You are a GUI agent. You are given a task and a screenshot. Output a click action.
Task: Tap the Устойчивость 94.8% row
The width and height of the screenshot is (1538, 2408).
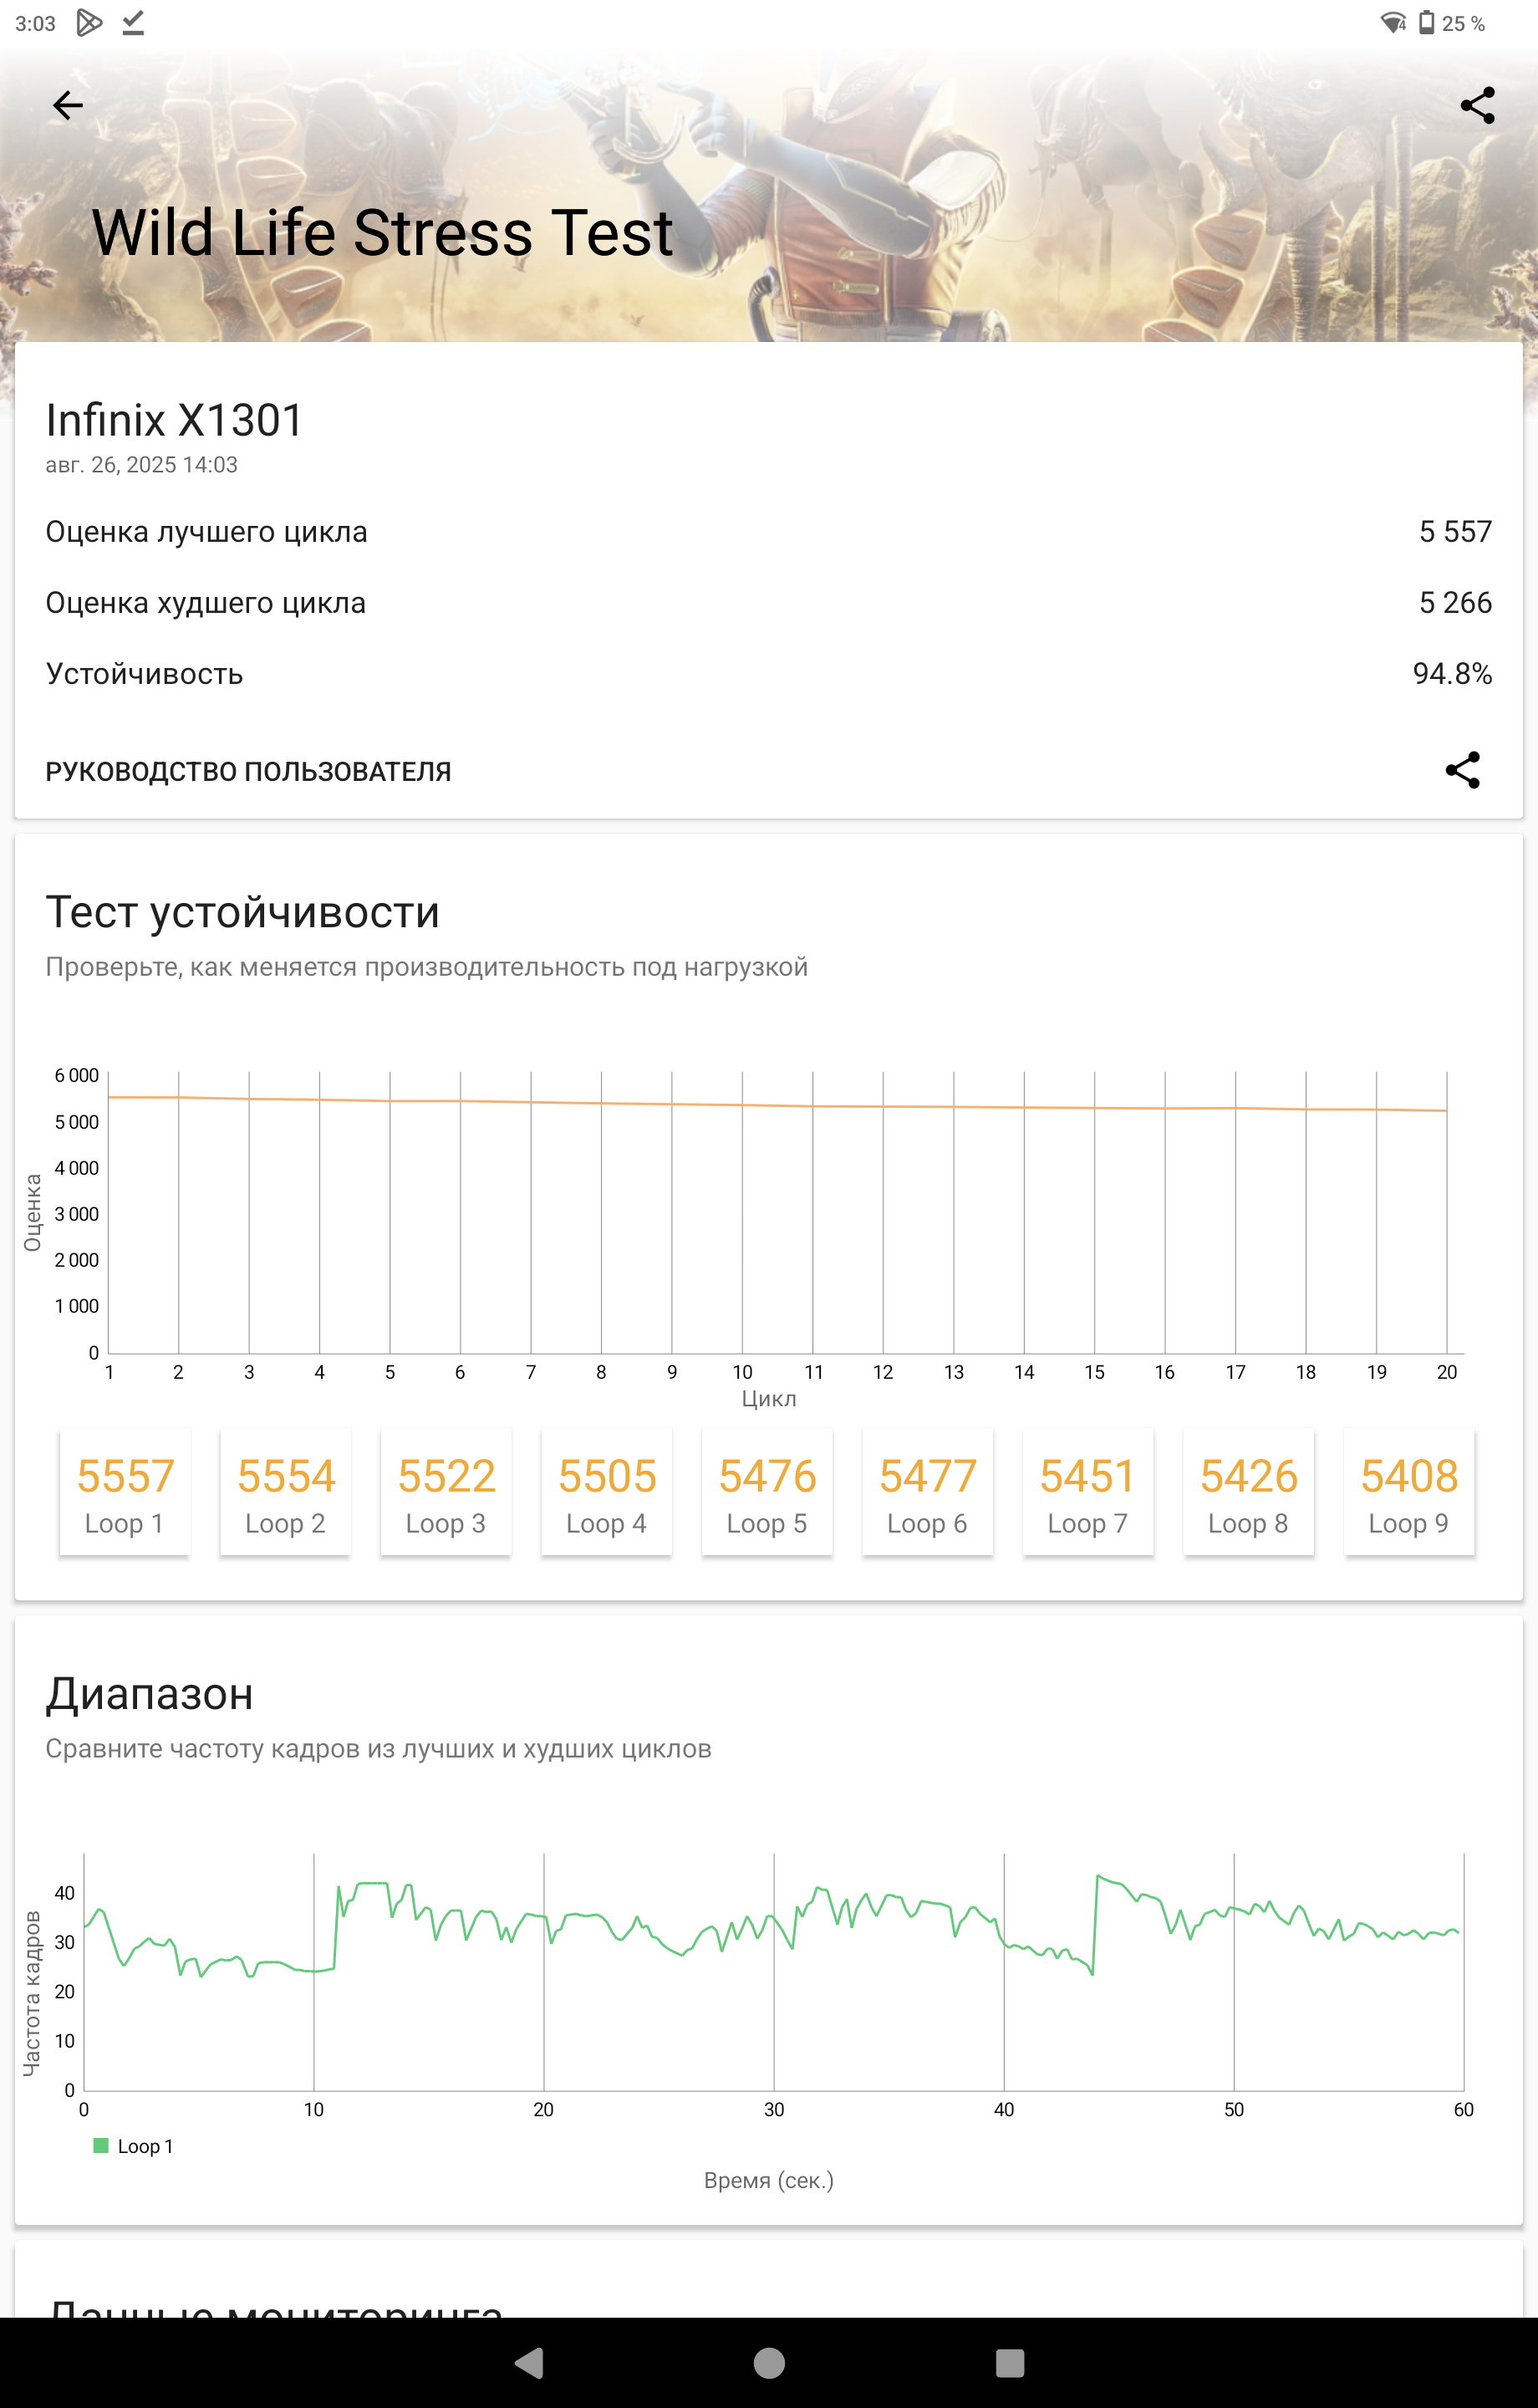tap(769, 674)
